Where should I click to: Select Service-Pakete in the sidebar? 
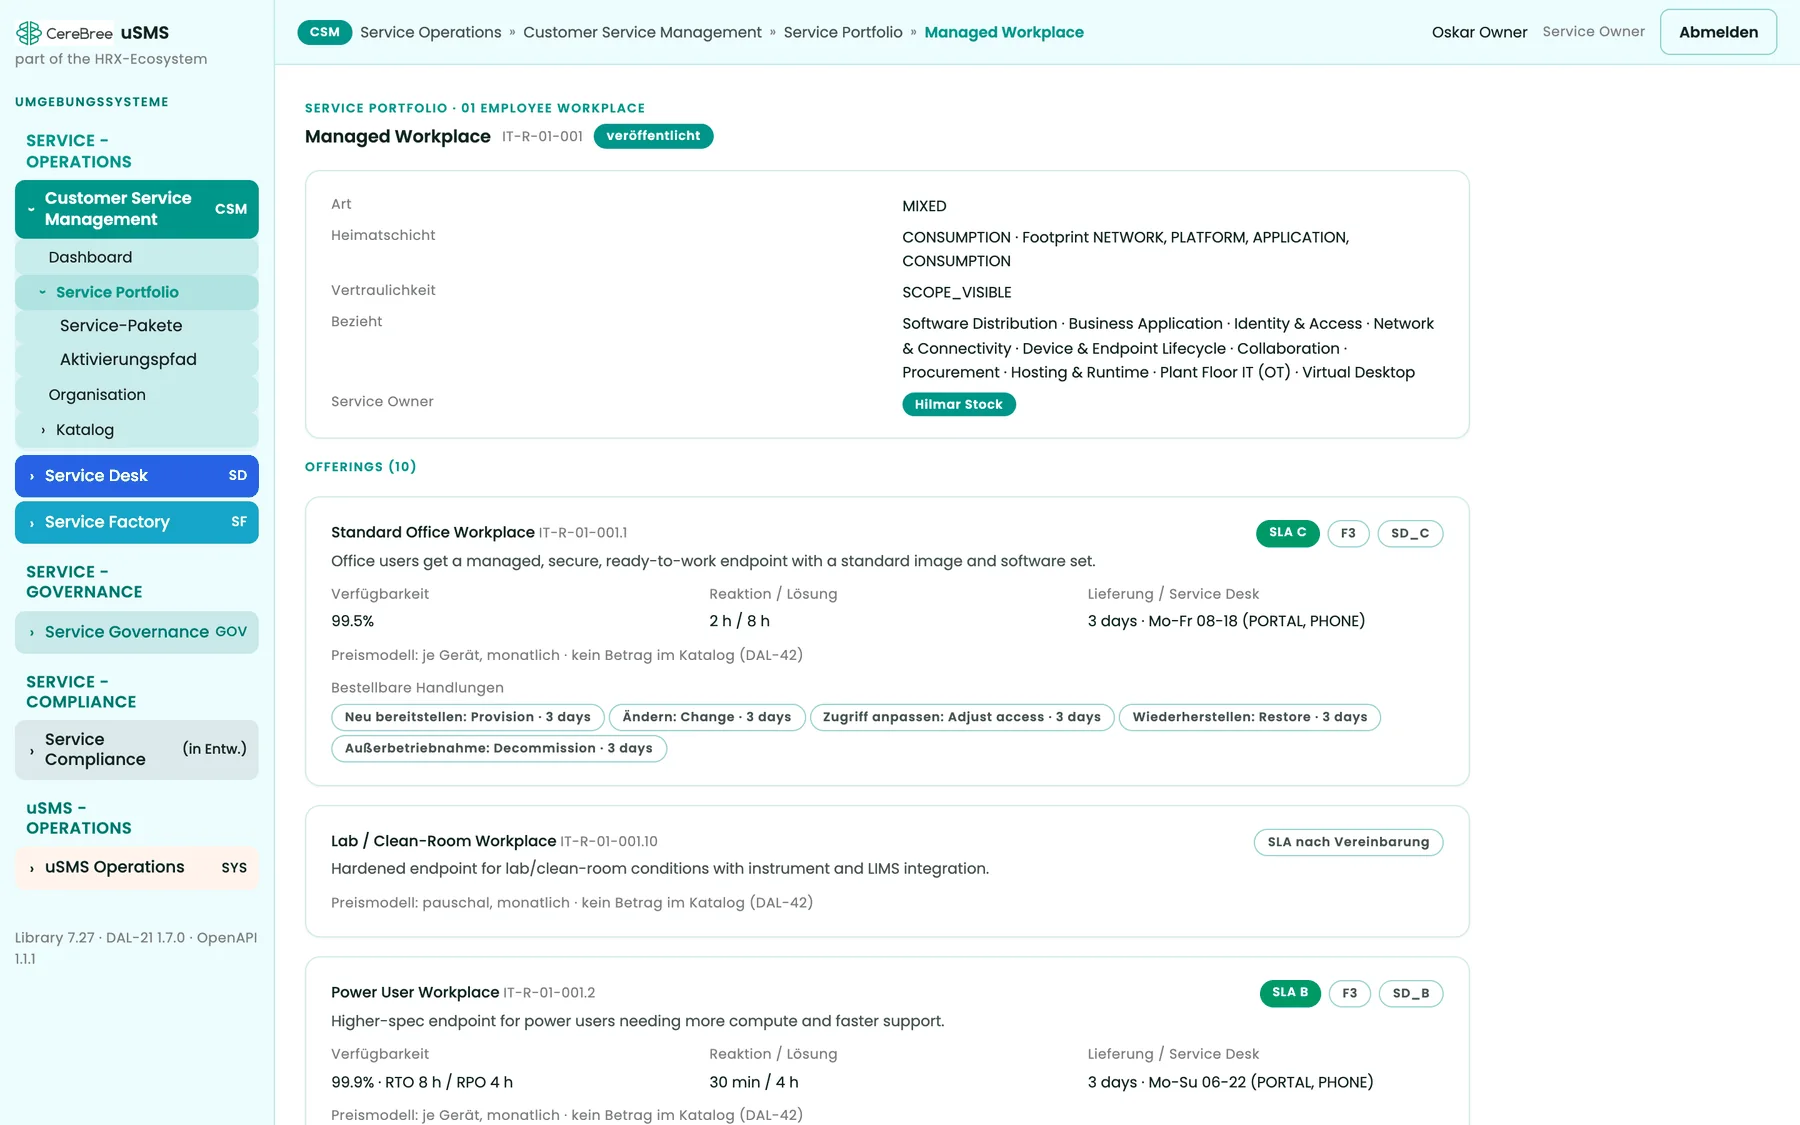pyautogui.click(x=137, y=326)
